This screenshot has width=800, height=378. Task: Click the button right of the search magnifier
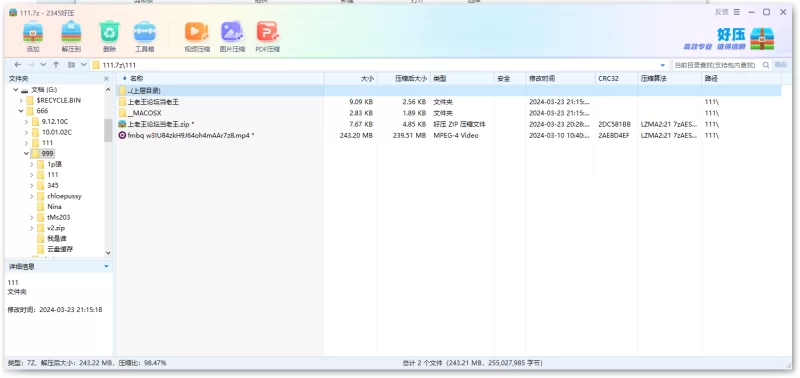(x=781, y=65)
